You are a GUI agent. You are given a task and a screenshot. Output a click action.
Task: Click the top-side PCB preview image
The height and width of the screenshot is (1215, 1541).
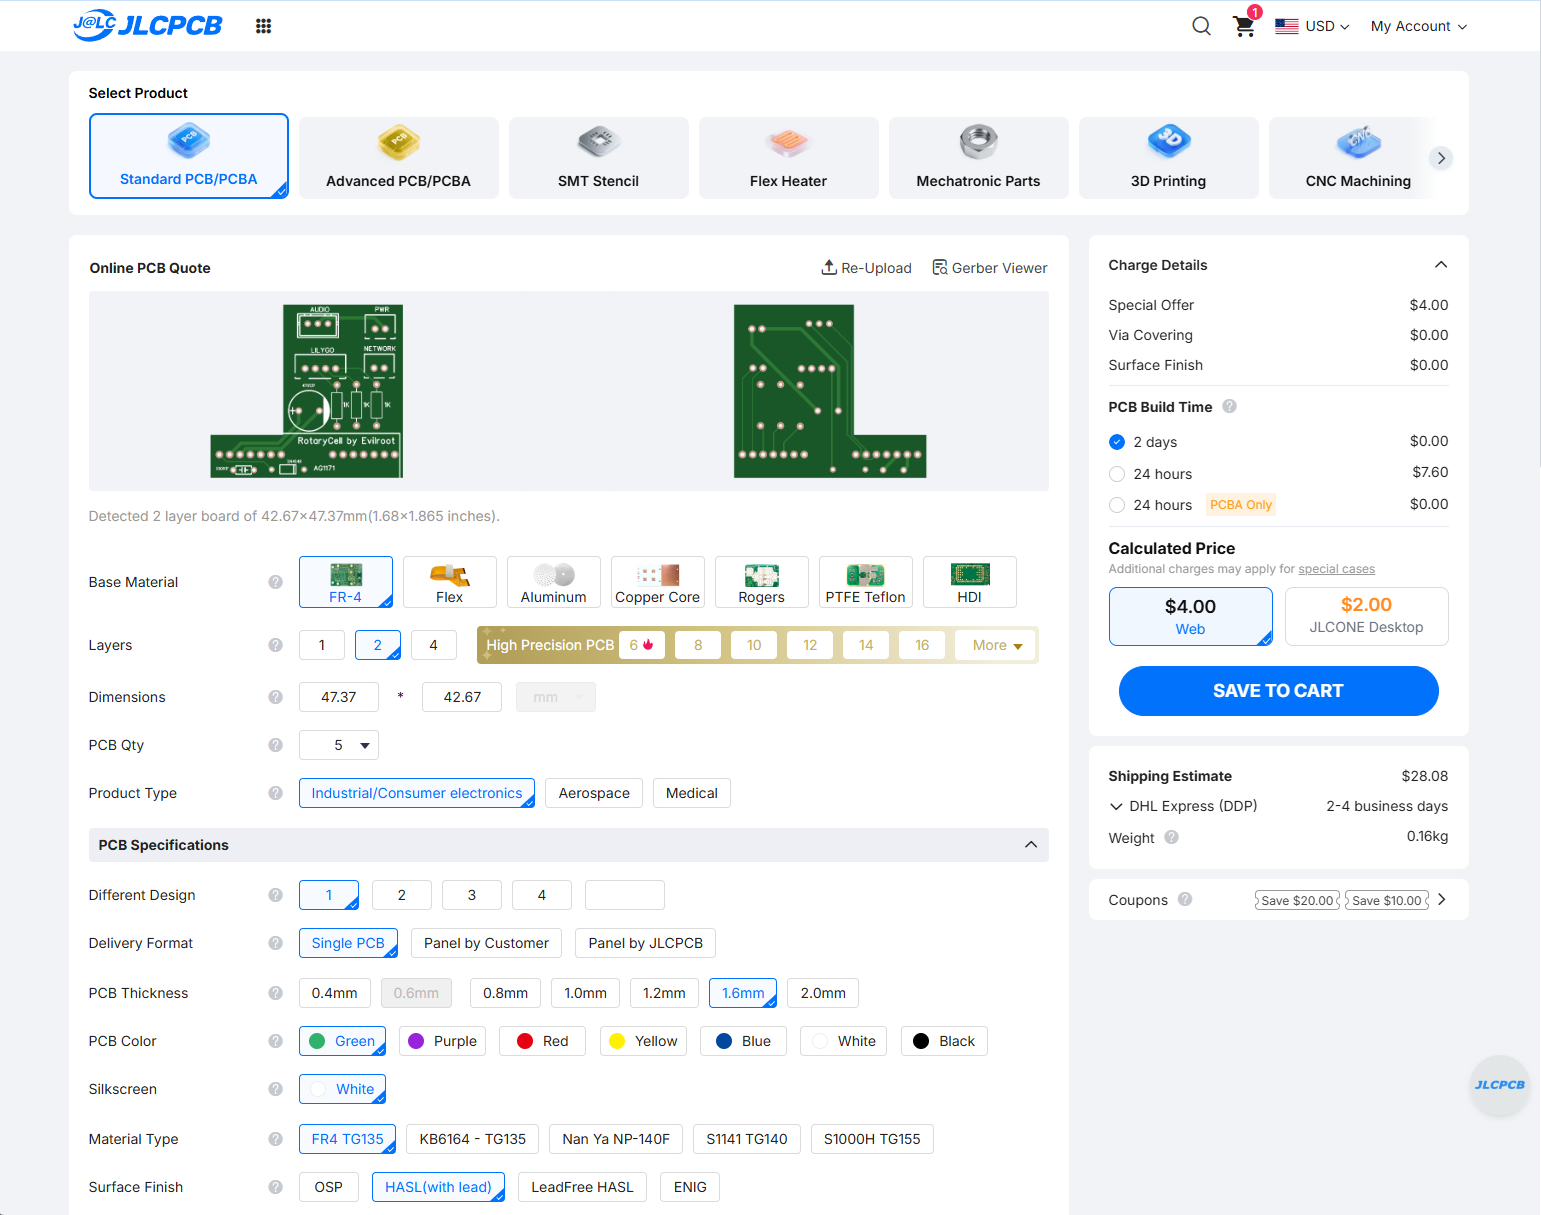click(306, 391)
